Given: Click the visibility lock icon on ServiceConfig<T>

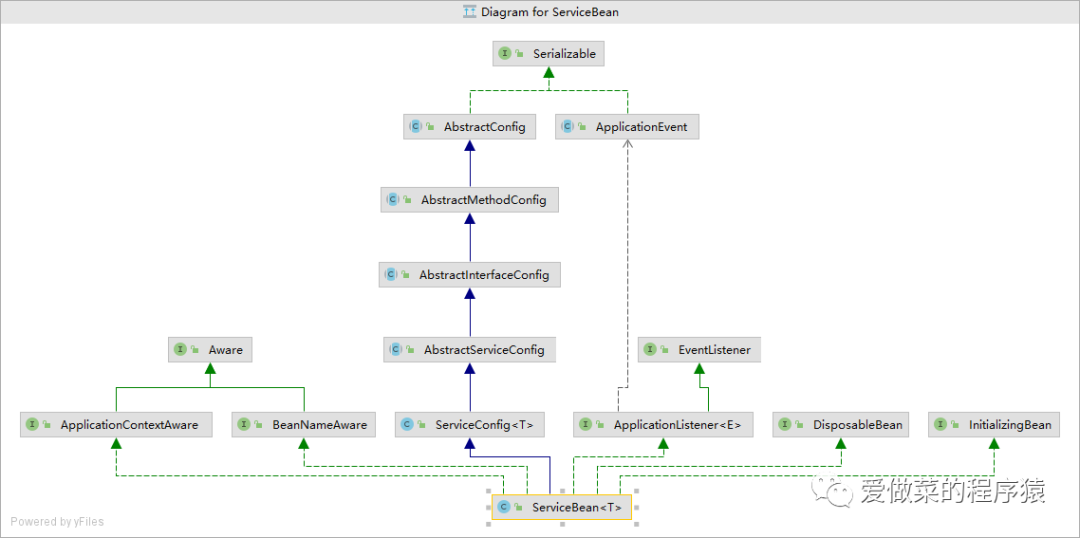Looking at the screenshot, I should pyautogui.click(x=423, y=426).
